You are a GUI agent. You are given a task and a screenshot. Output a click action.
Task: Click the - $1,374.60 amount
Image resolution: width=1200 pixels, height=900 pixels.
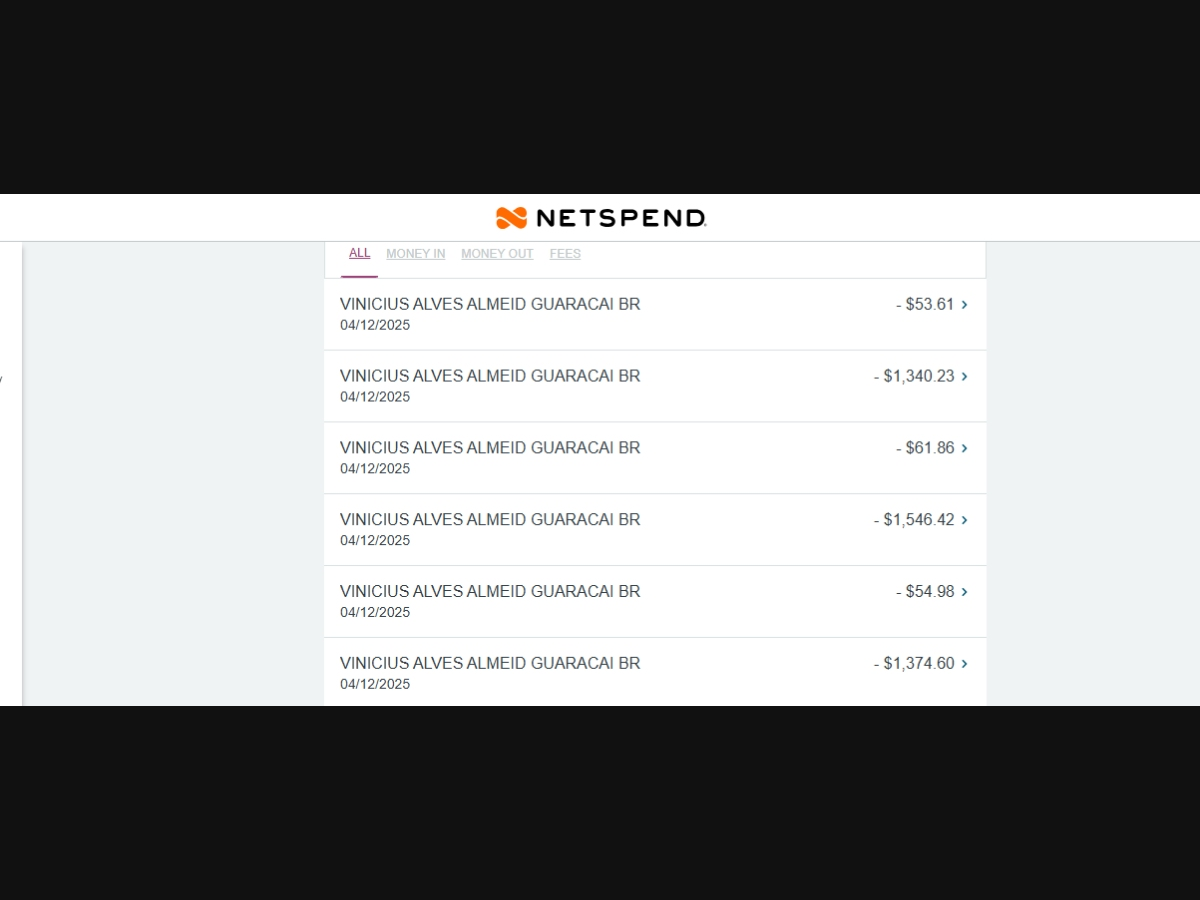coord(914,664)
